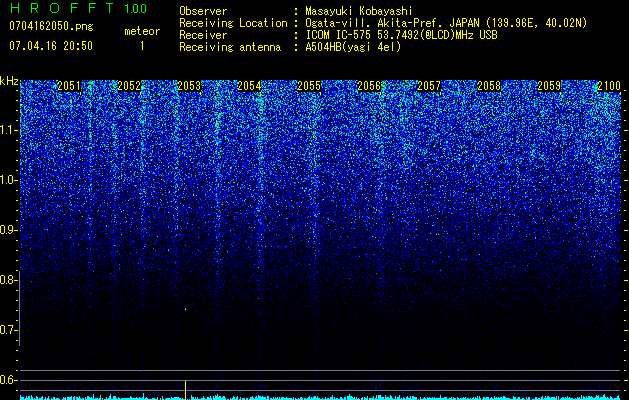The width and height of the screenshot is (629, 400).
Task: Click the orange meteor echo dot in spectrogram
Action: point(185,309)
